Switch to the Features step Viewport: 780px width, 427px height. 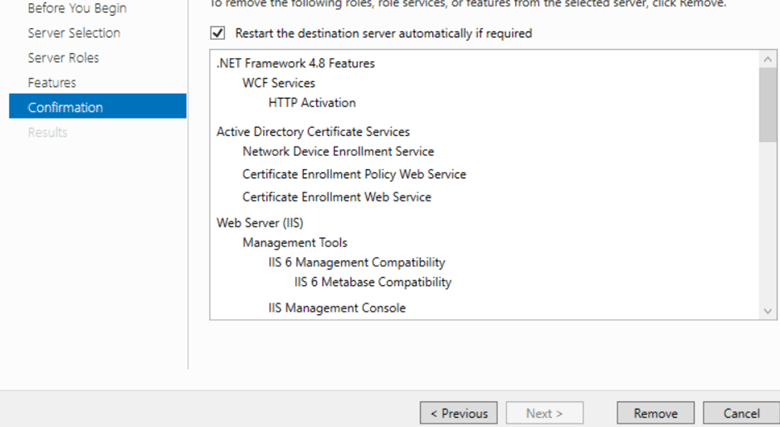[52, 83]
